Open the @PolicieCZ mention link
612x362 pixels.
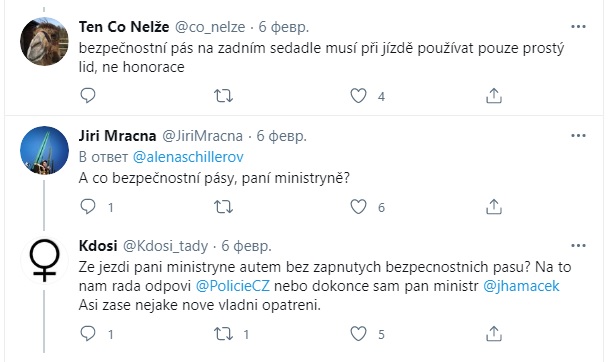point(233,286)
